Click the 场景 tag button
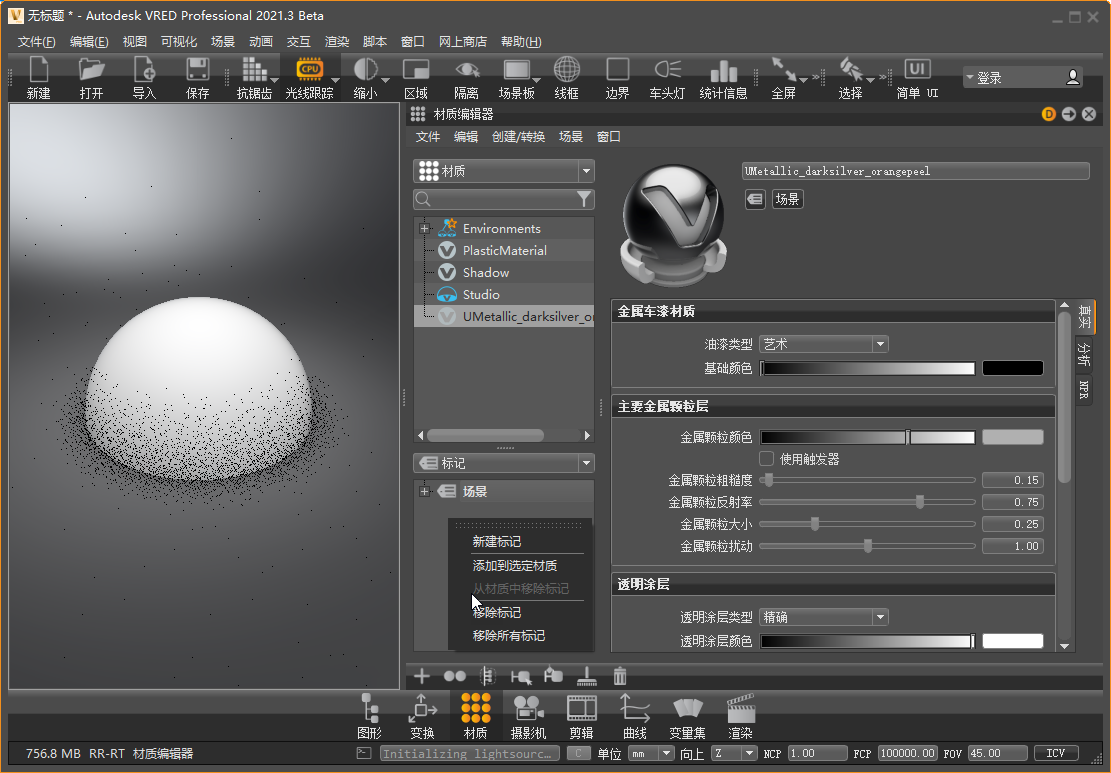This screenshot has height=773, width=1111. coord(786,199)
